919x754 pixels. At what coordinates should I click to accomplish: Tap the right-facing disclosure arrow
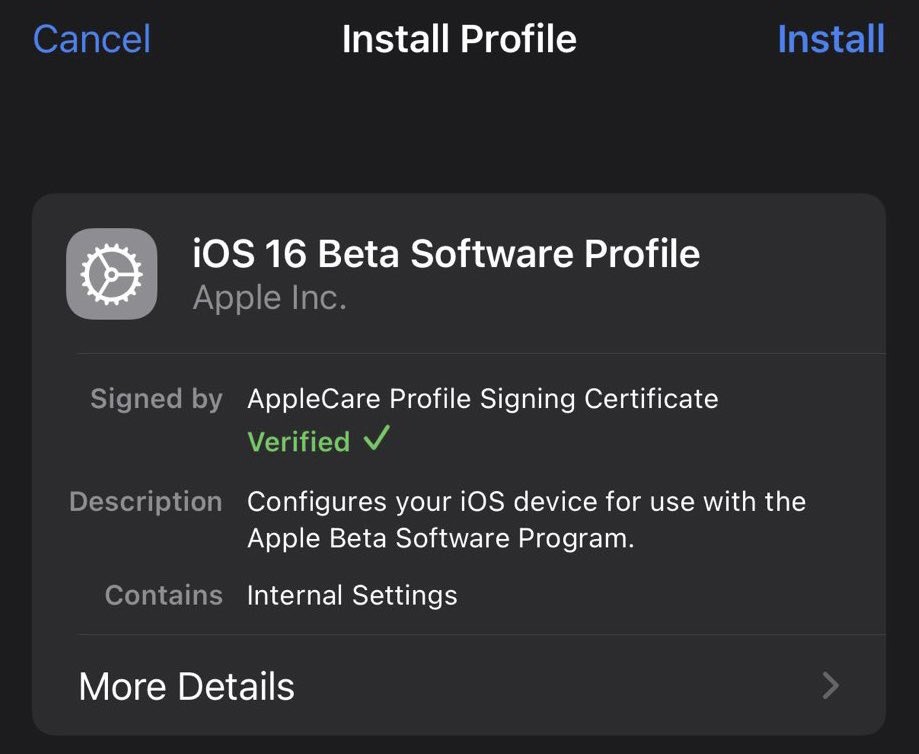[830, 686]
